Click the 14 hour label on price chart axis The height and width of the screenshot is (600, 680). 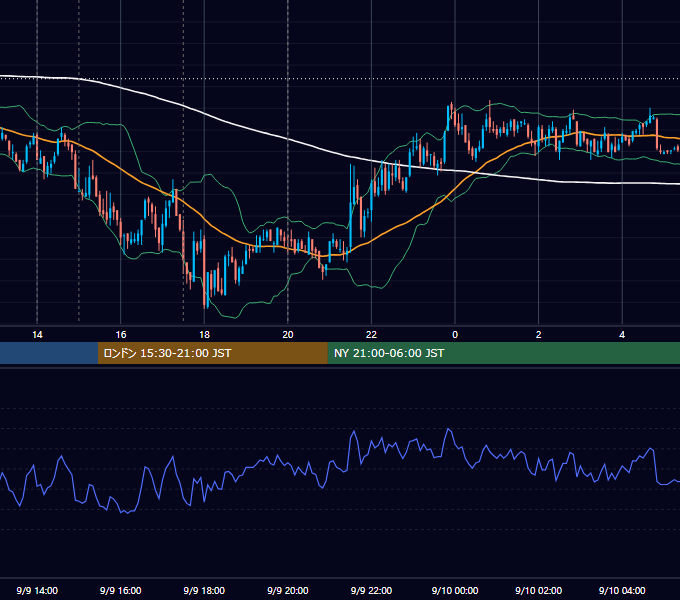pyautogui.click(x=37, y=335)
